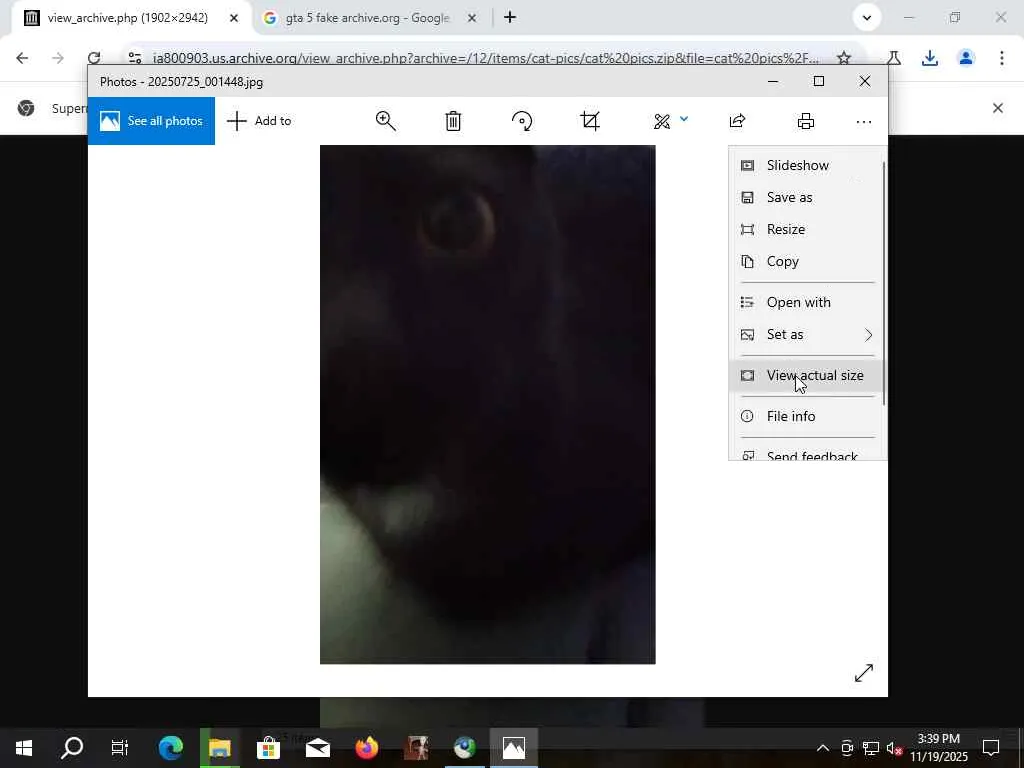Open File info from the menu
The image size is (1024, 768).
click(806, 416)
